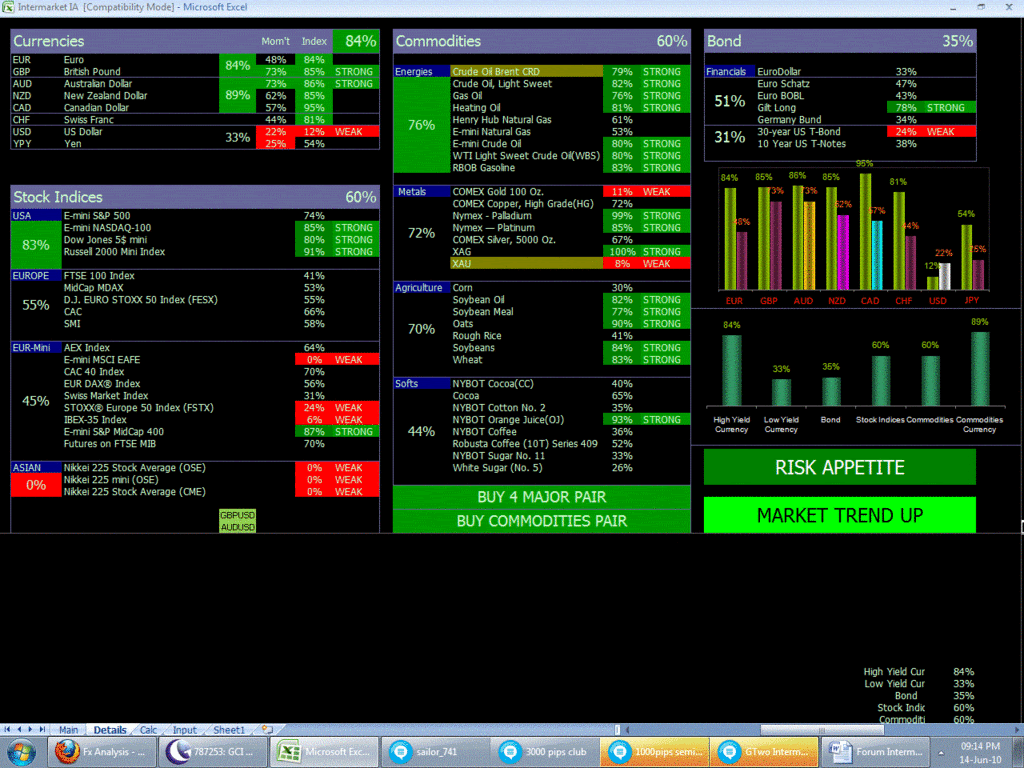Select the ASIAN region label
Viewport: 1024px width, 768px height.
click(x=36, y=468)
